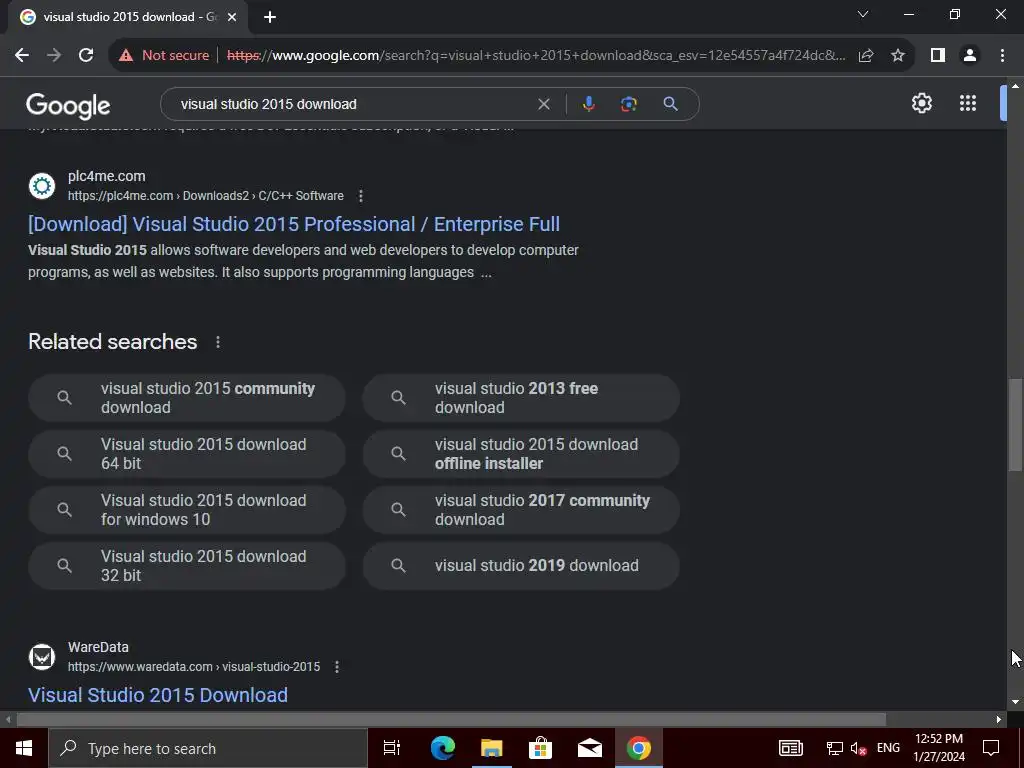Close the visual studio 2015 download tab
The image size is (1024, 768).
coord(232,17)
